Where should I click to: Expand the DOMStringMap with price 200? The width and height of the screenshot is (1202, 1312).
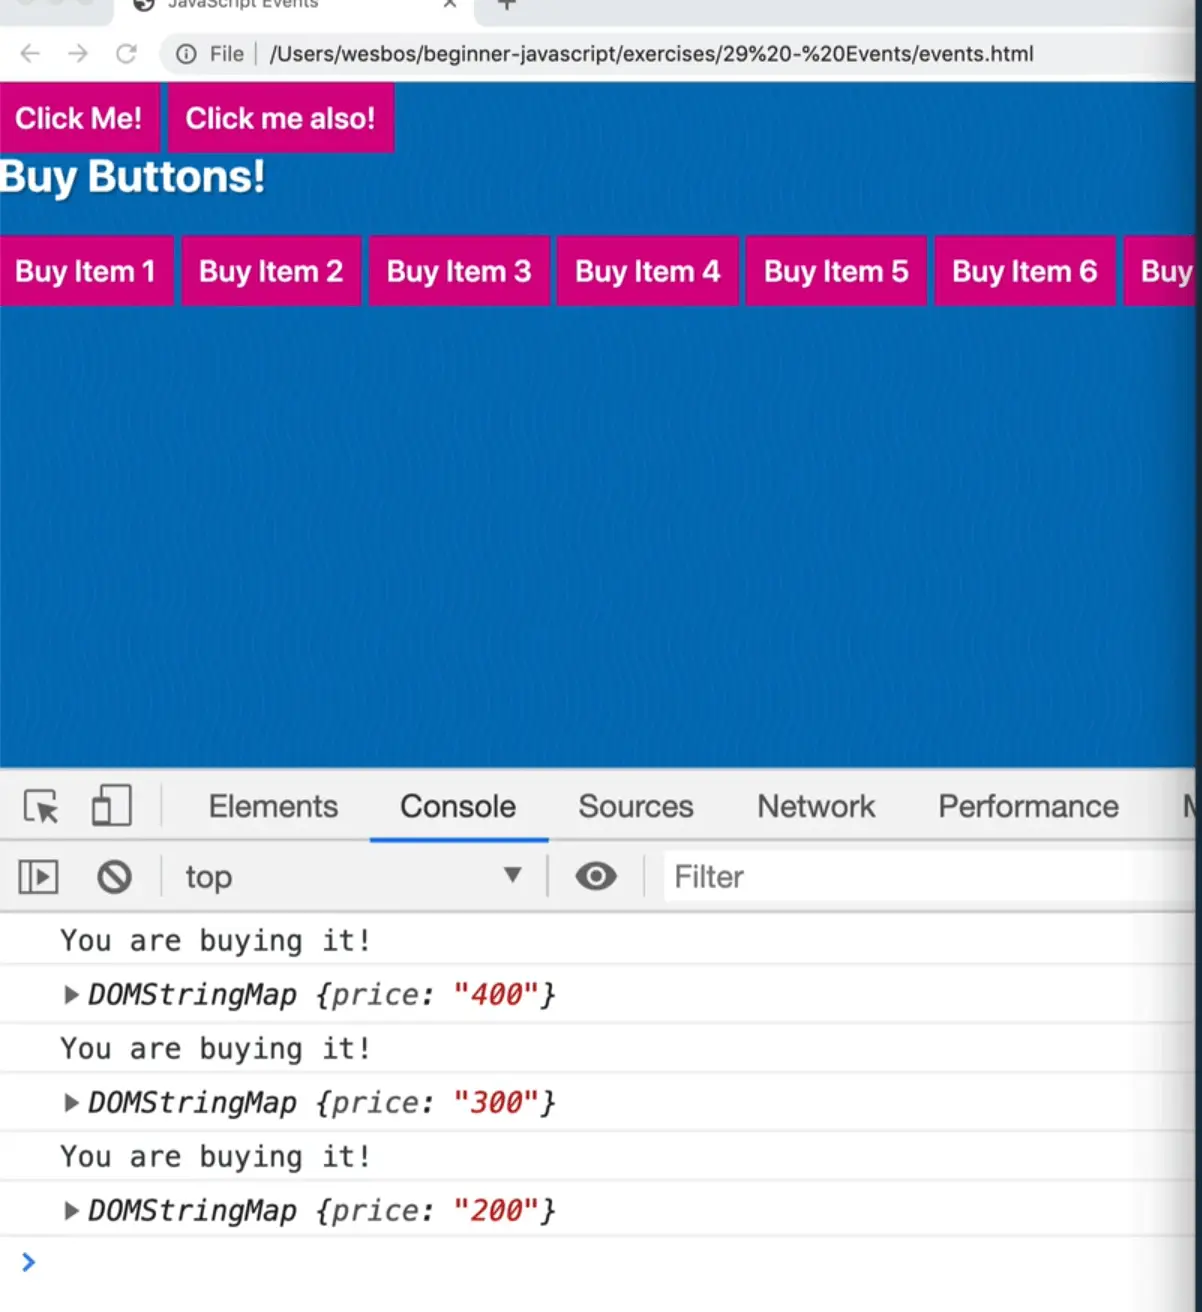71,1211
